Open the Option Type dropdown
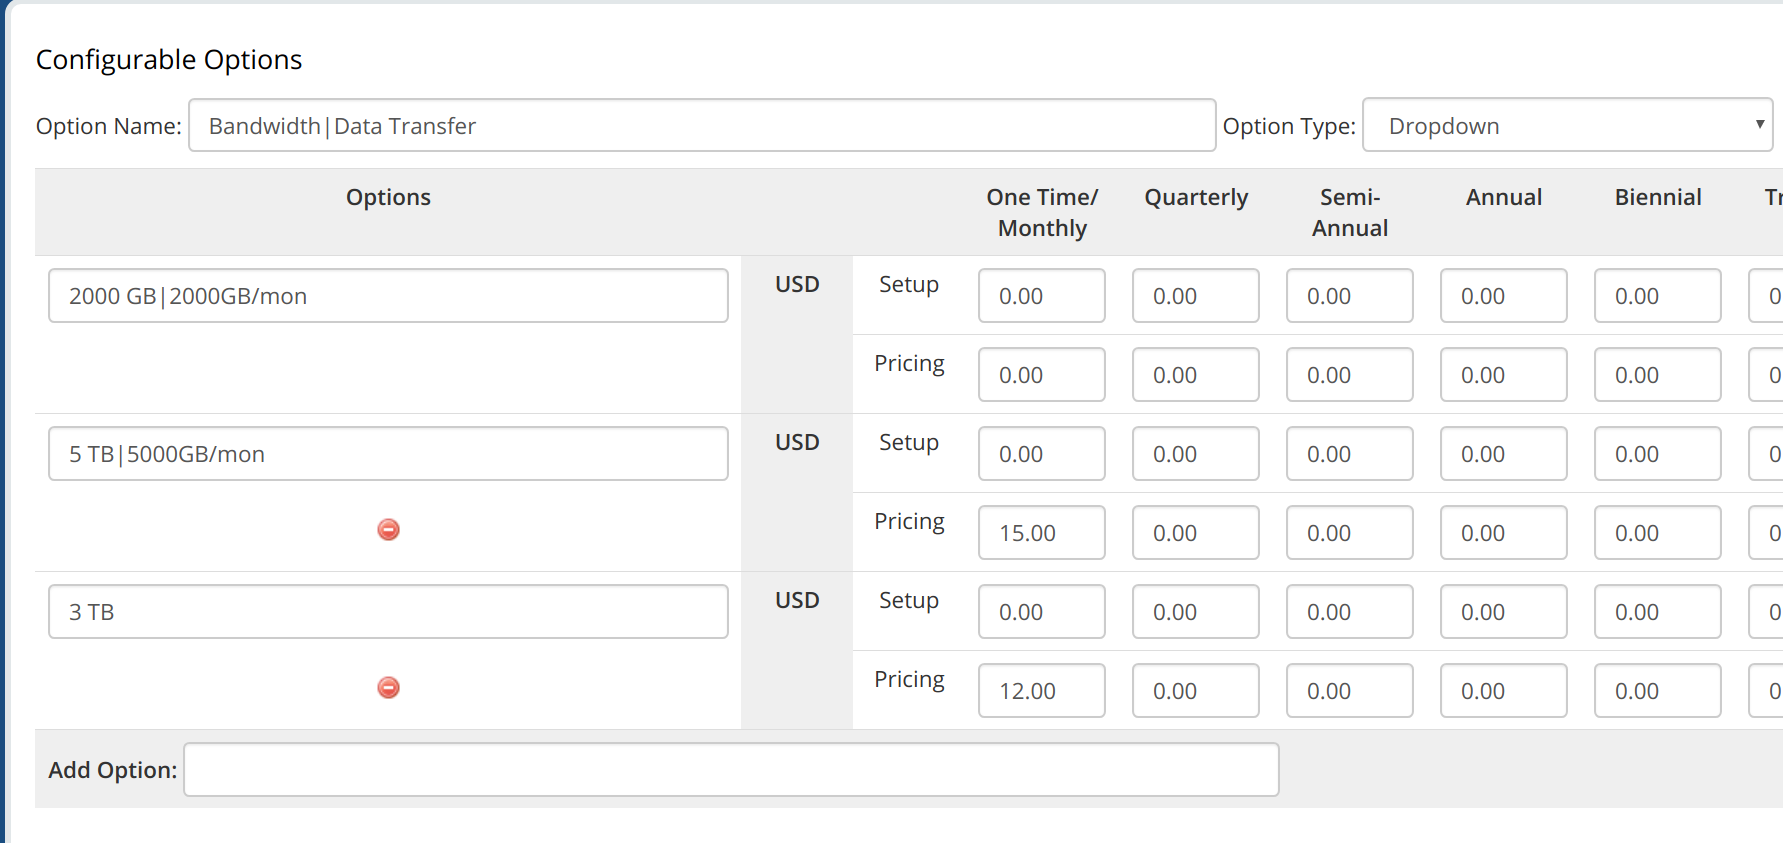Image resolution: width=1783 pixels, height=843 pixels. [x=1567, y=125]
